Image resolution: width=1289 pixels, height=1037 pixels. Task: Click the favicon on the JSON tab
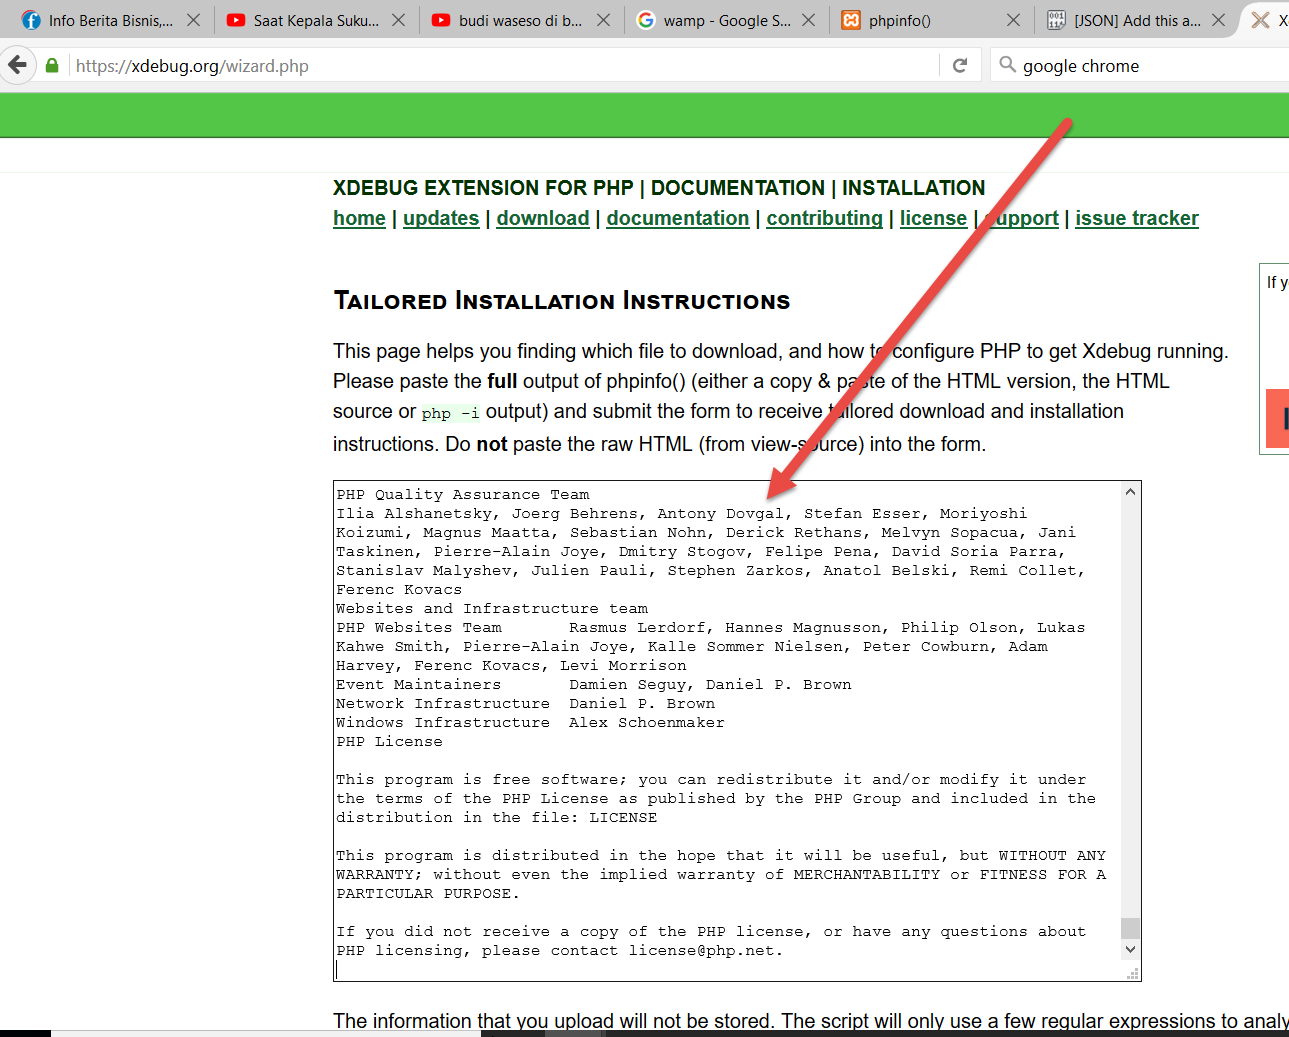1056,20
